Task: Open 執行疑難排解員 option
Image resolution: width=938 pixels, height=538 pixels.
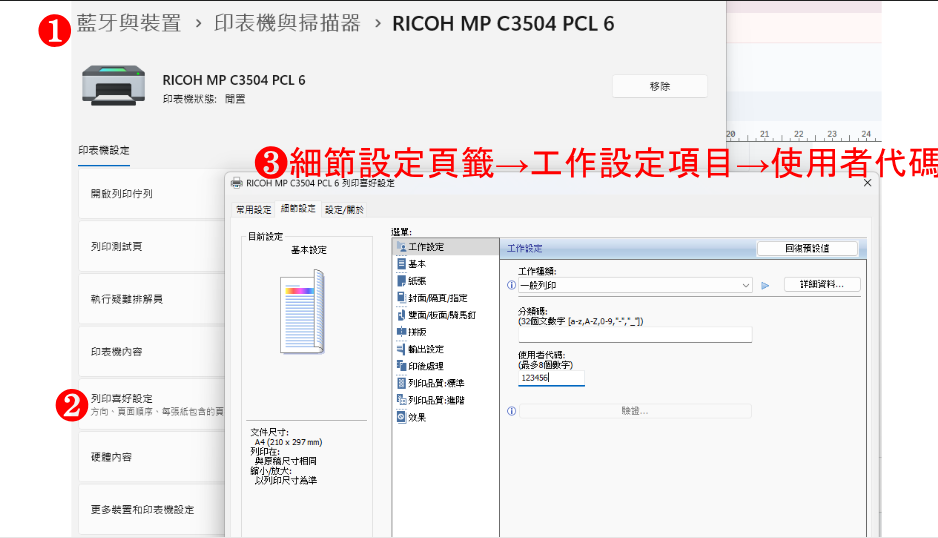Action: pos(152,299)
